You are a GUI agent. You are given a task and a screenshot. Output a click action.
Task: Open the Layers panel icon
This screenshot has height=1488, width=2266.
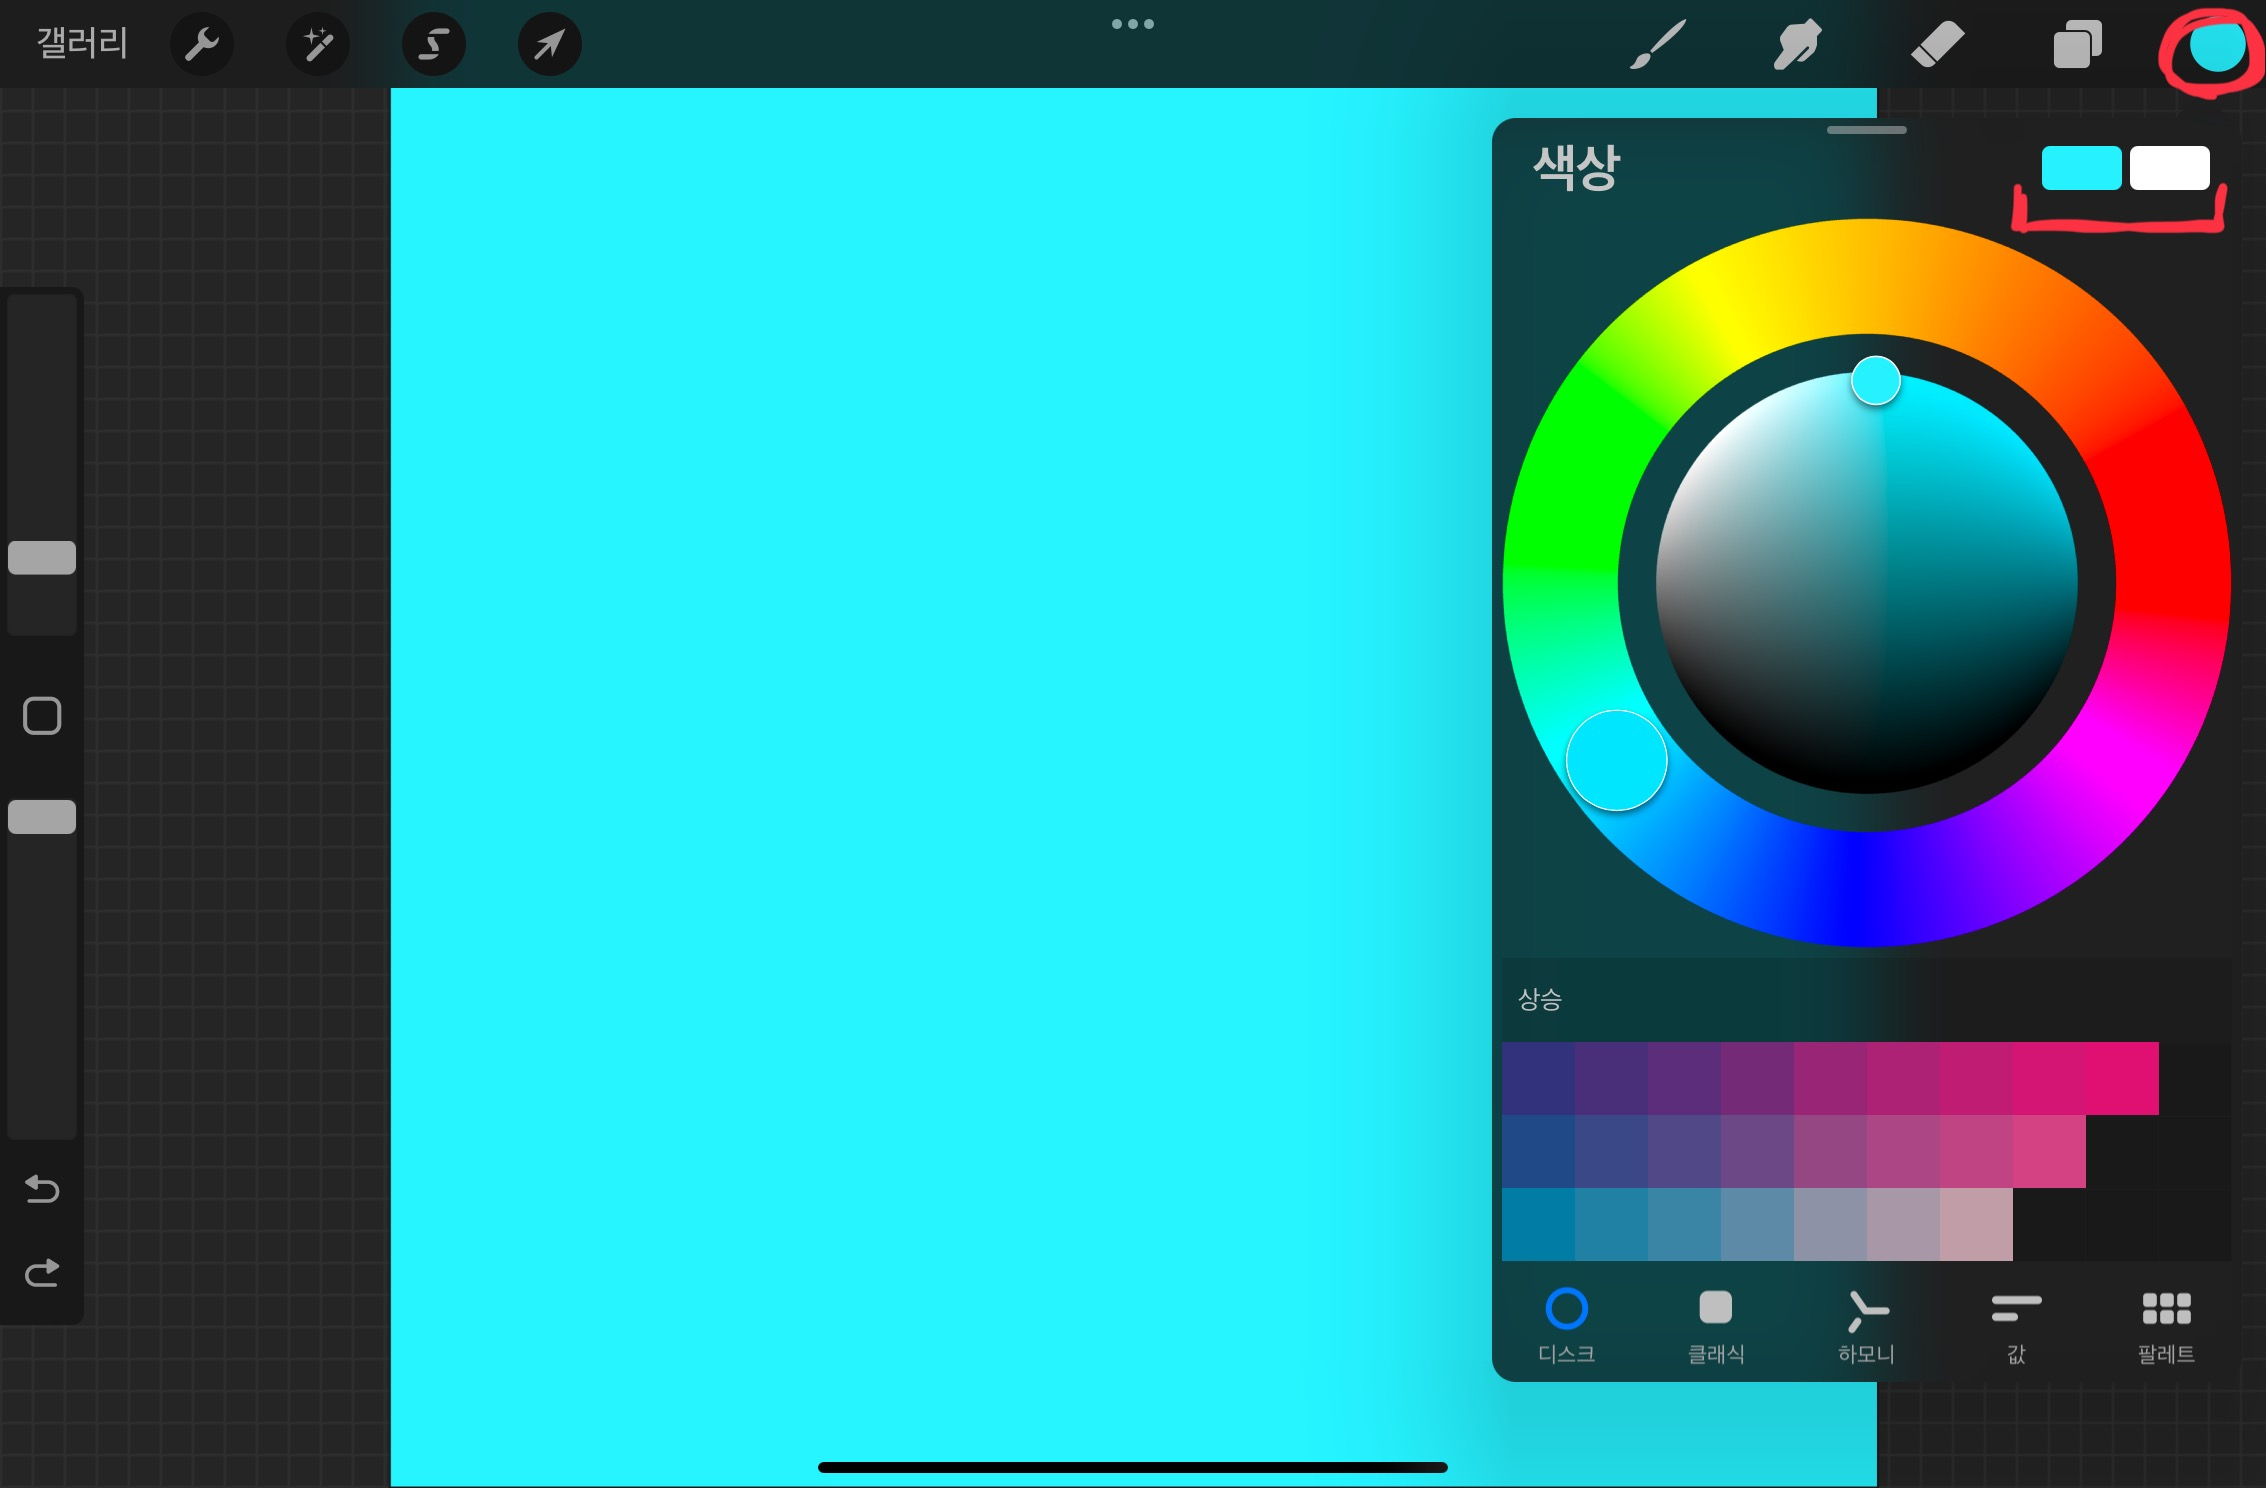2077,45
